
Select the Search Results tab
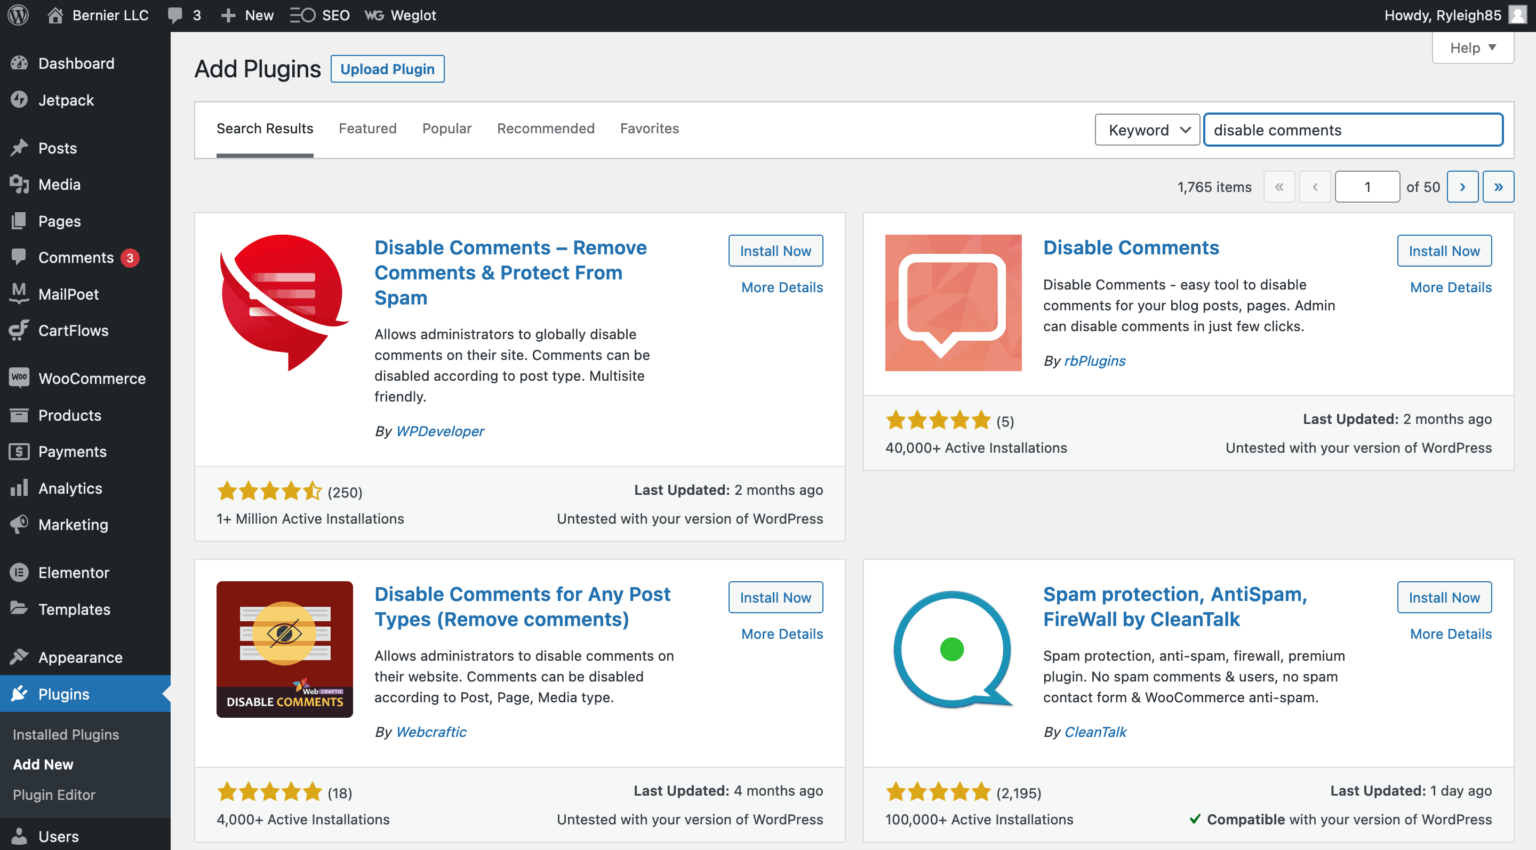coord(265,129)
